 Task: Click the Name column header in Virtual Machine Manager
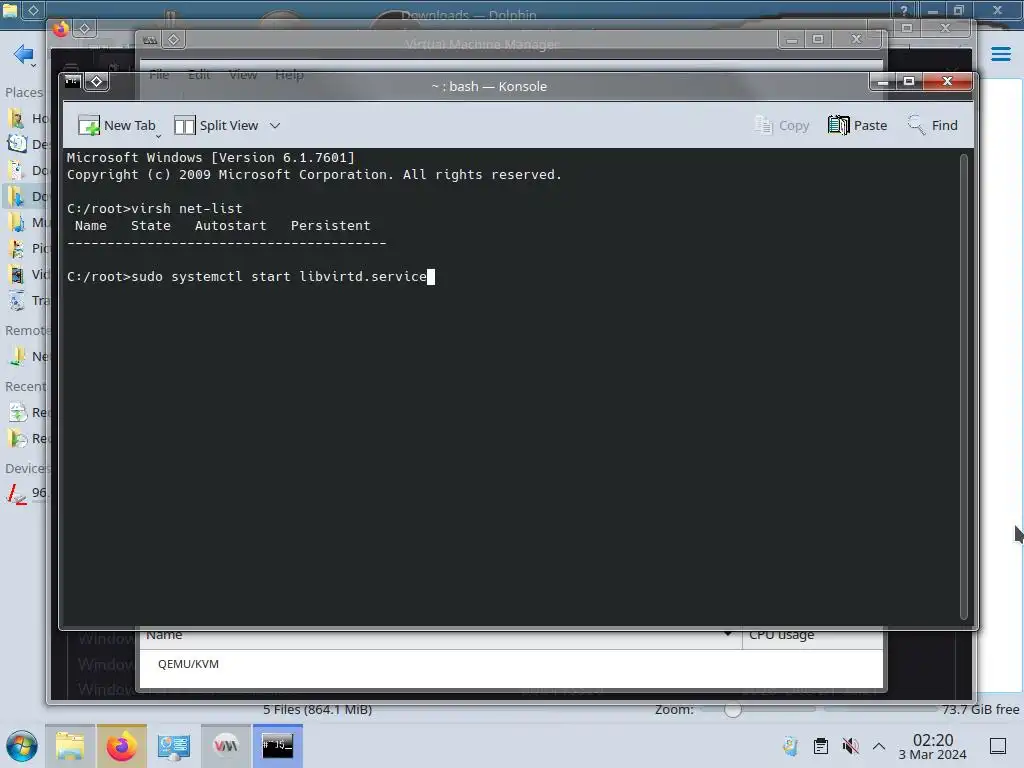coord(440,635)
